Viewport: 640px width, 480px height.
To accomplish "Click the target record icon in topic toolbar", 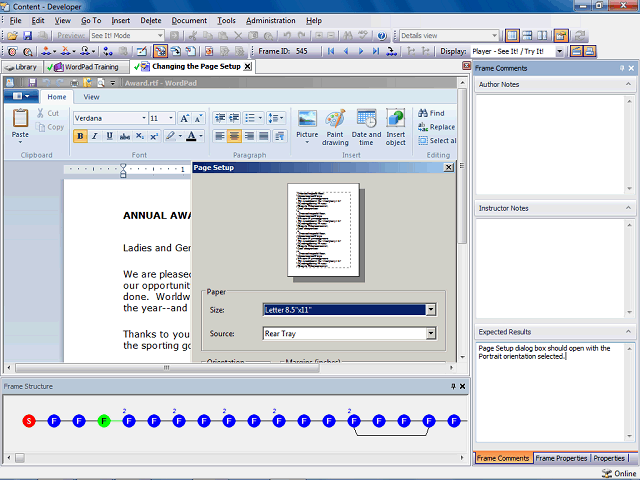I will click(x=12, y=51).
